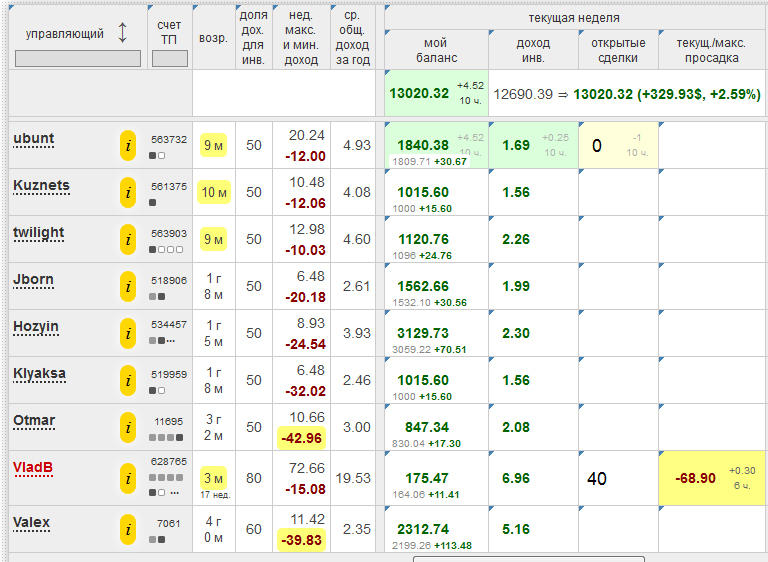Sort by нед. макс. и мин. доход header
Image resolution: width=768 pixels, height=562 pixels.
click(301, 37)
